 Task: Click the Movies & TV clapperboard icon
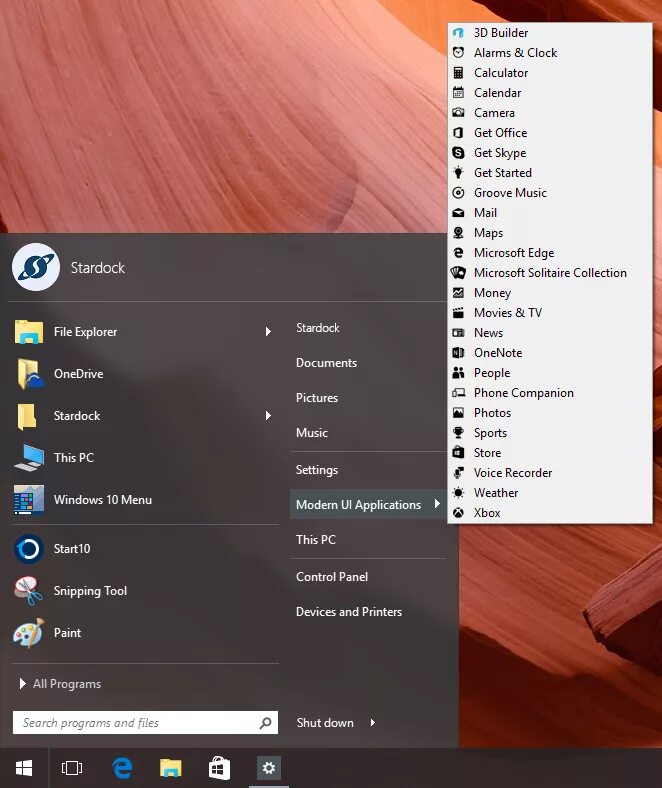pyautogui.click(x=458, y=313)
